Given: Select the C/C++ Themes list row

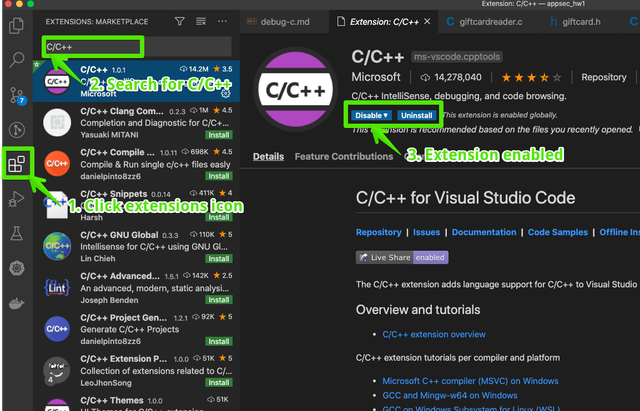Looking at the screenshot, I should click(x=136, y=400).
